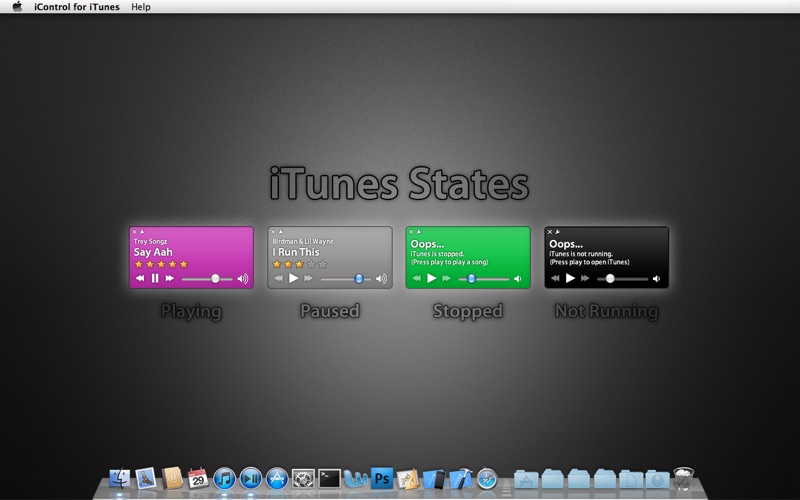Image resolution: width=800 pixels, height=500 pixels.
Task: Launch Xcode hammer icon in dock
Action: point(461,479)
